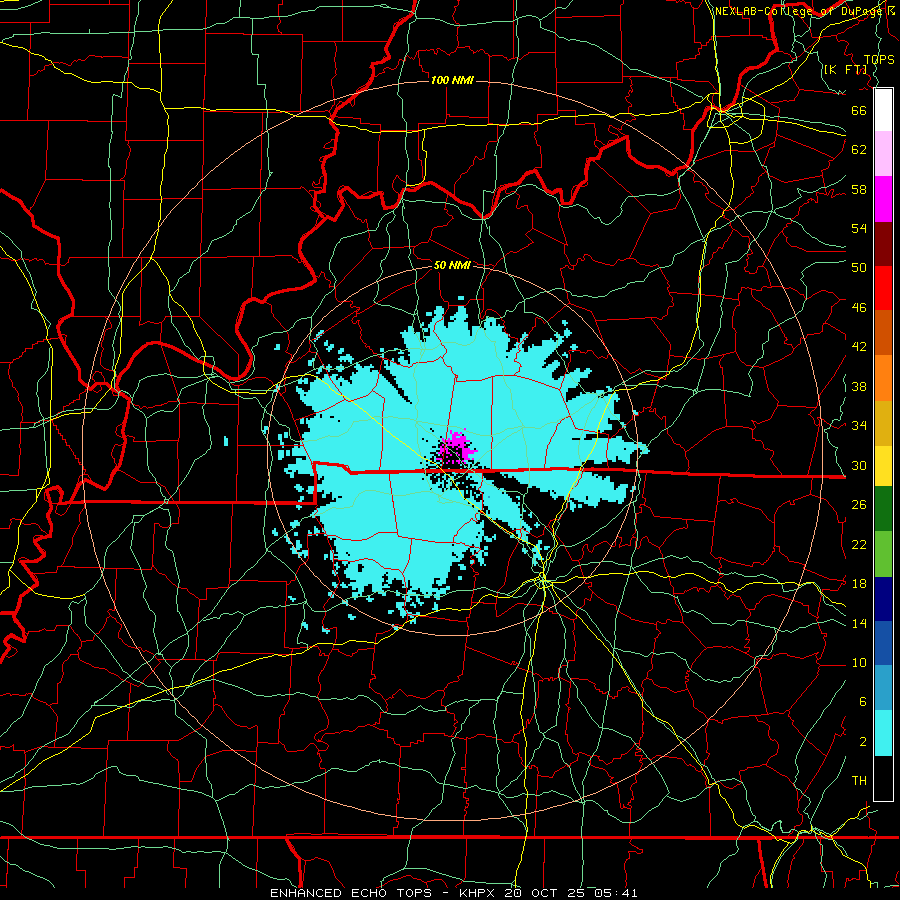Click the navy blue legend swatch
Viewport: 900px width, 900px height.
883,600
